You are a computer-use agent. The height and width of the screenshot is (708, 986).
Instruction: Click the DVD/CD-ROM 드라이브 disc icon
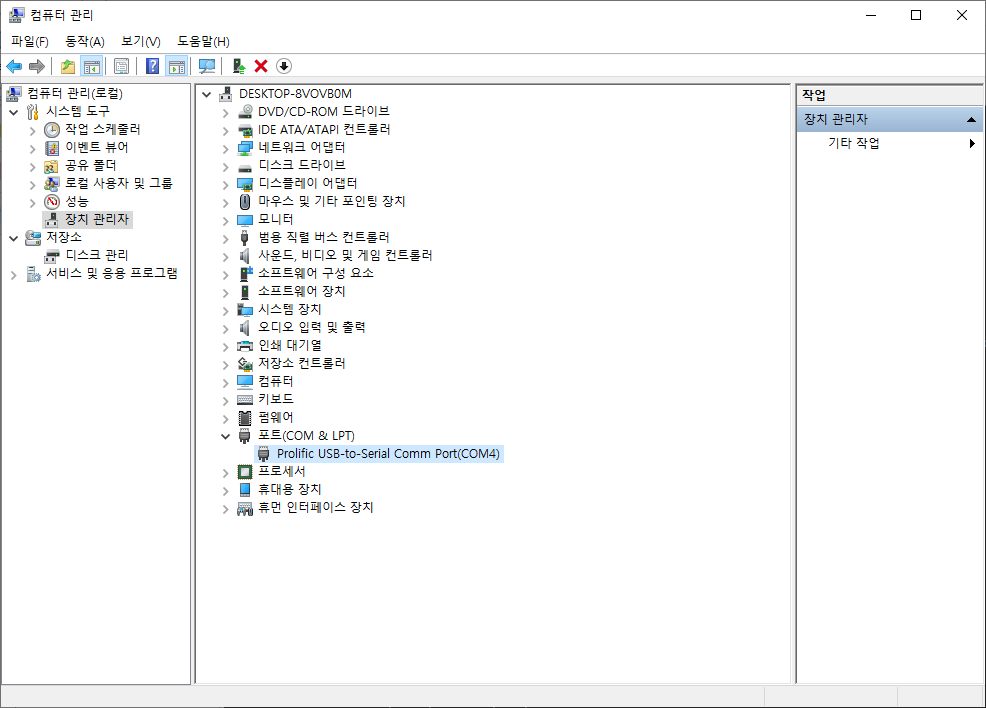(x=245, y=111)
